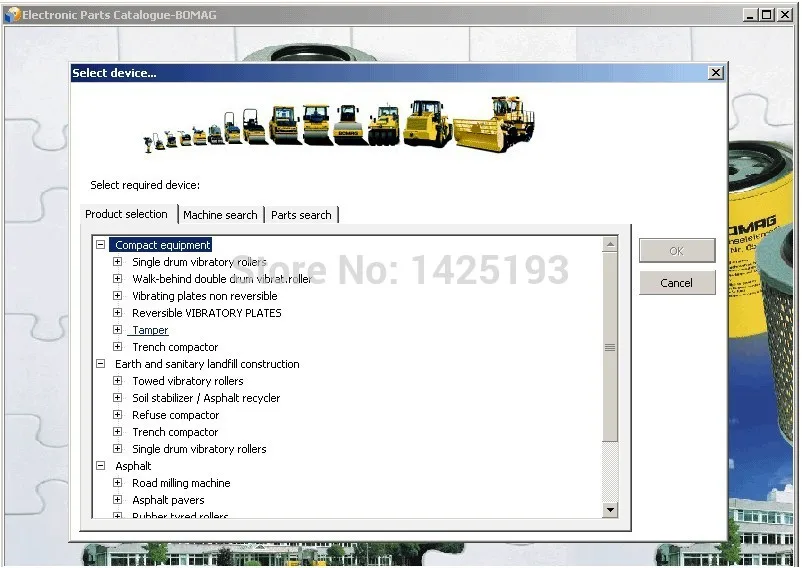This screenshot has height=568, width=802.
Task: Expand the Tamper node
Action: click(118, 330)
